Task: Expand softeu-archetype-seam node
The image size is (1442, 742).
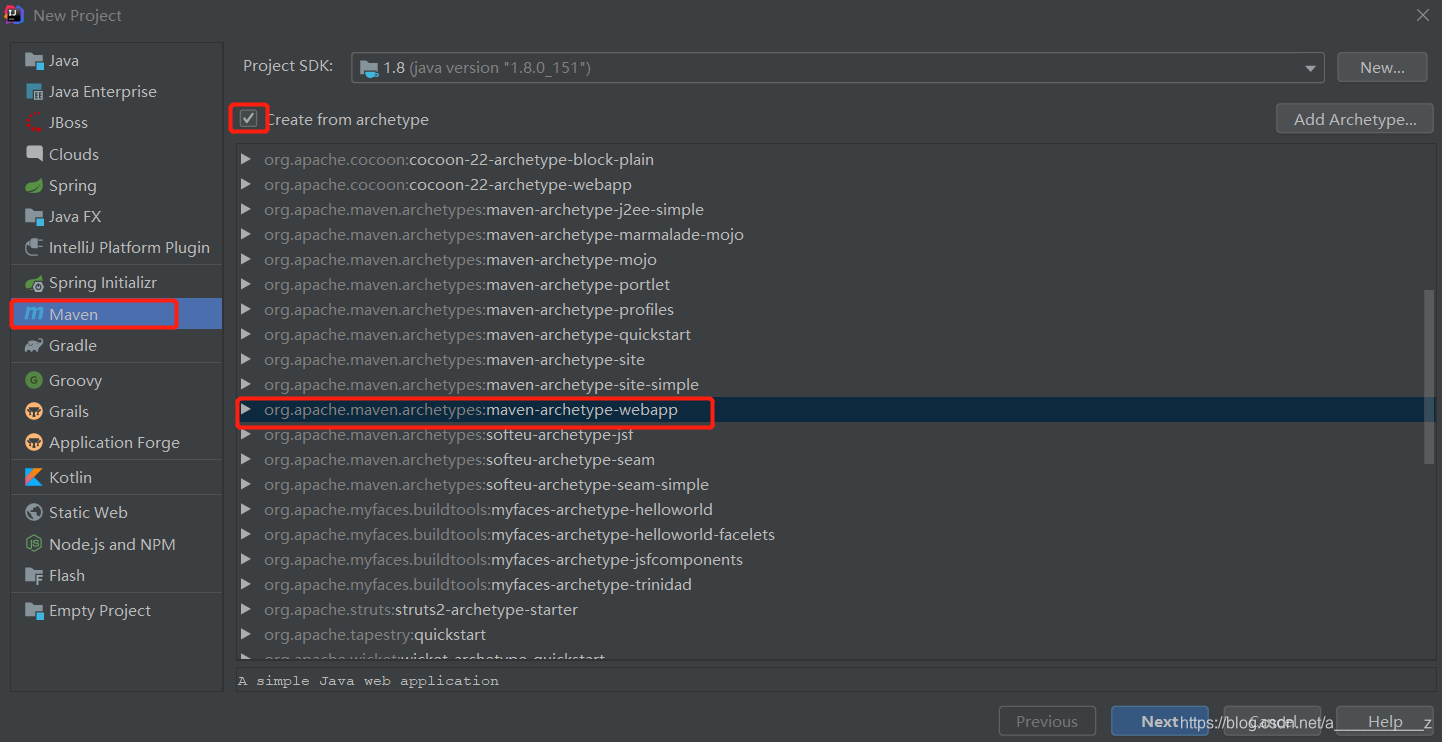Action: coord(246,459)
